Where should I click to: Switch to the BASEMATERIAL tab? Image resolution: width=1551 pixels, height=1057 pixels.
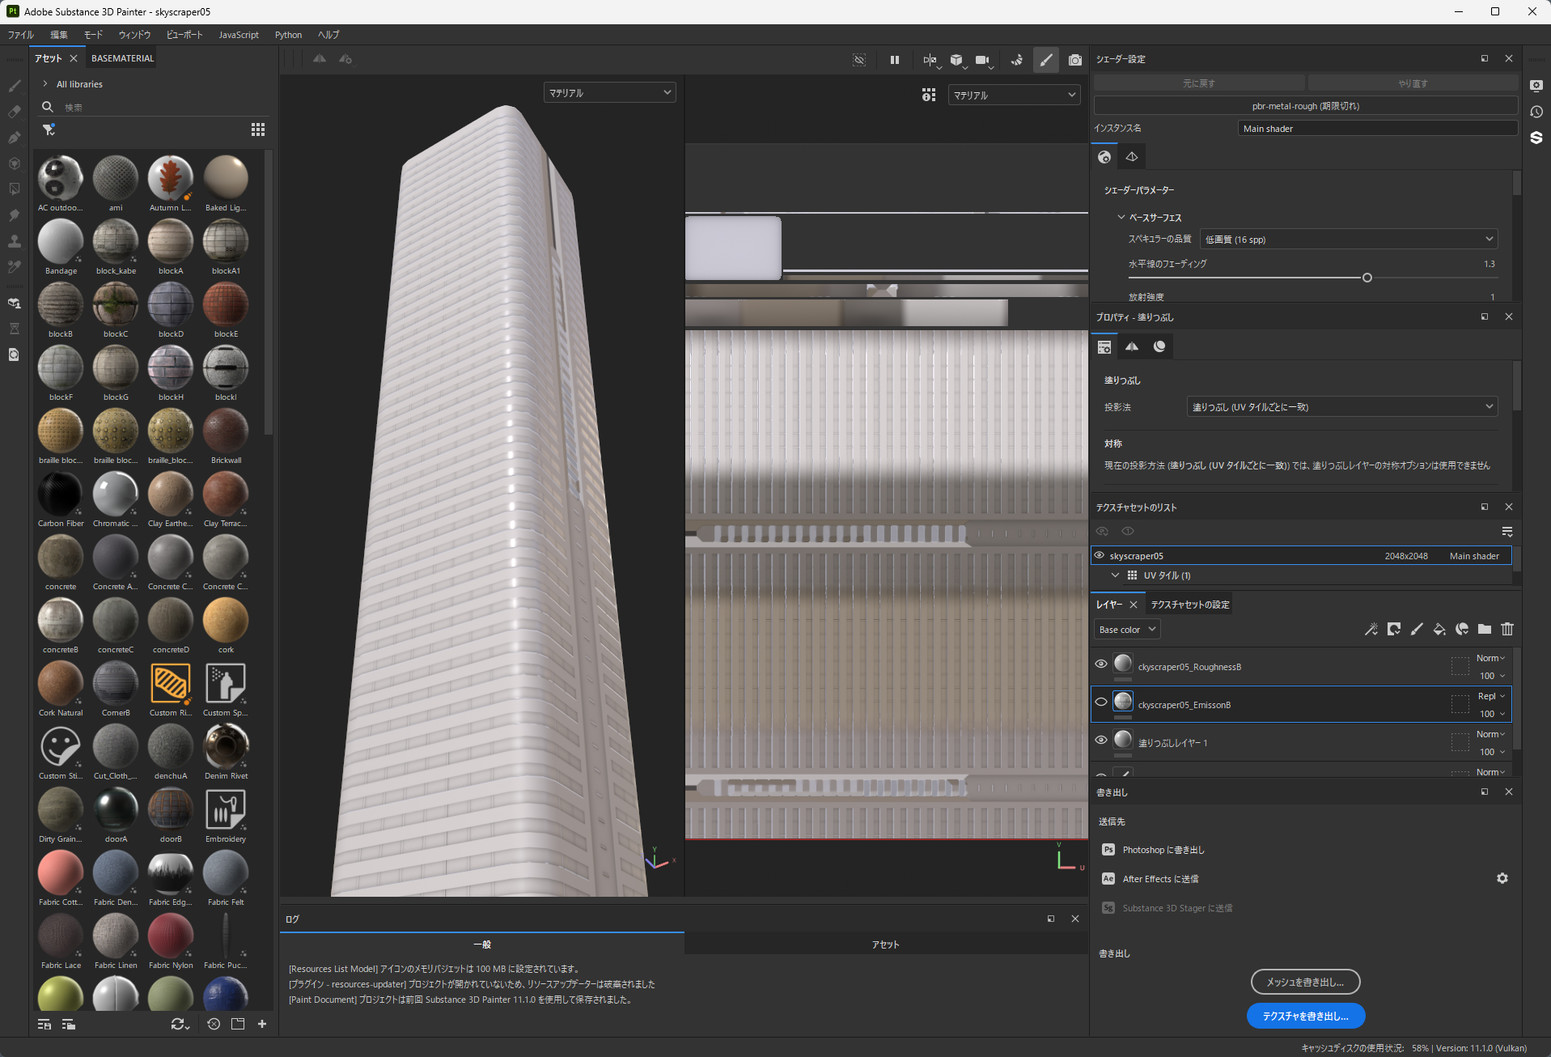[122, 58]
